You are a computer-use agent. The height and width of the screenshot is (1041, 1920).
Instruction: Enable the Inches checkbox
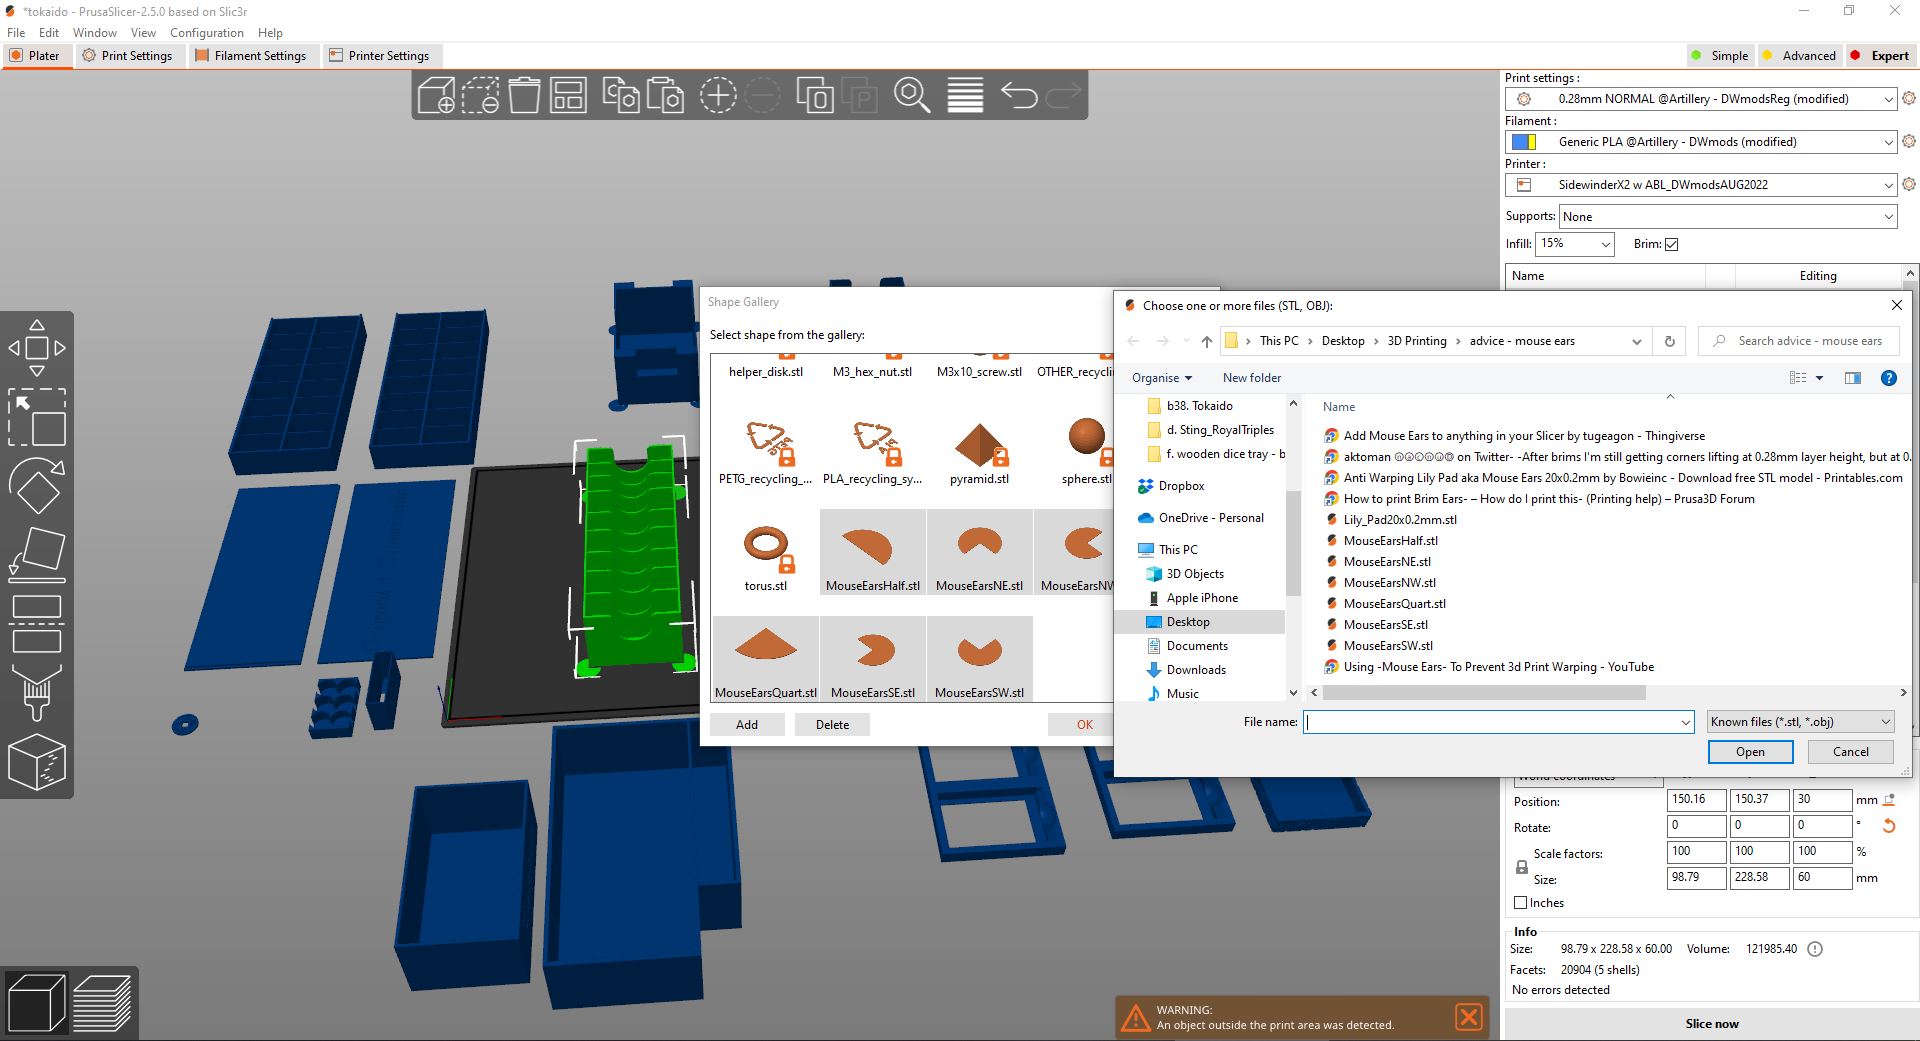1521,903
